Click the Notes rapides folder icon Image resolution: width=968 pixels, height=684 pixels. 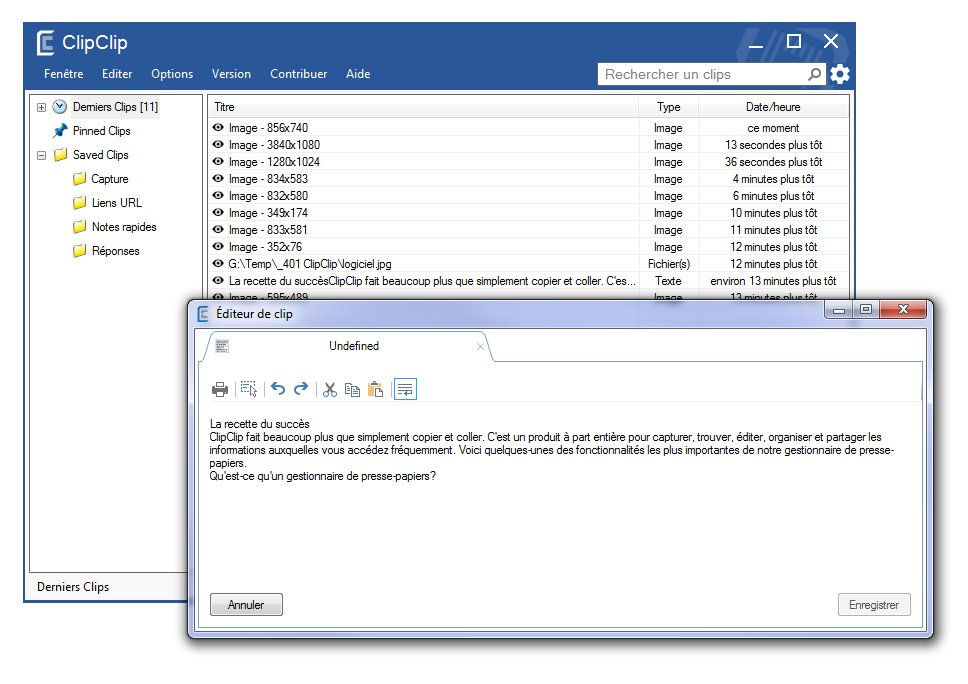click(x=79, y=227)
